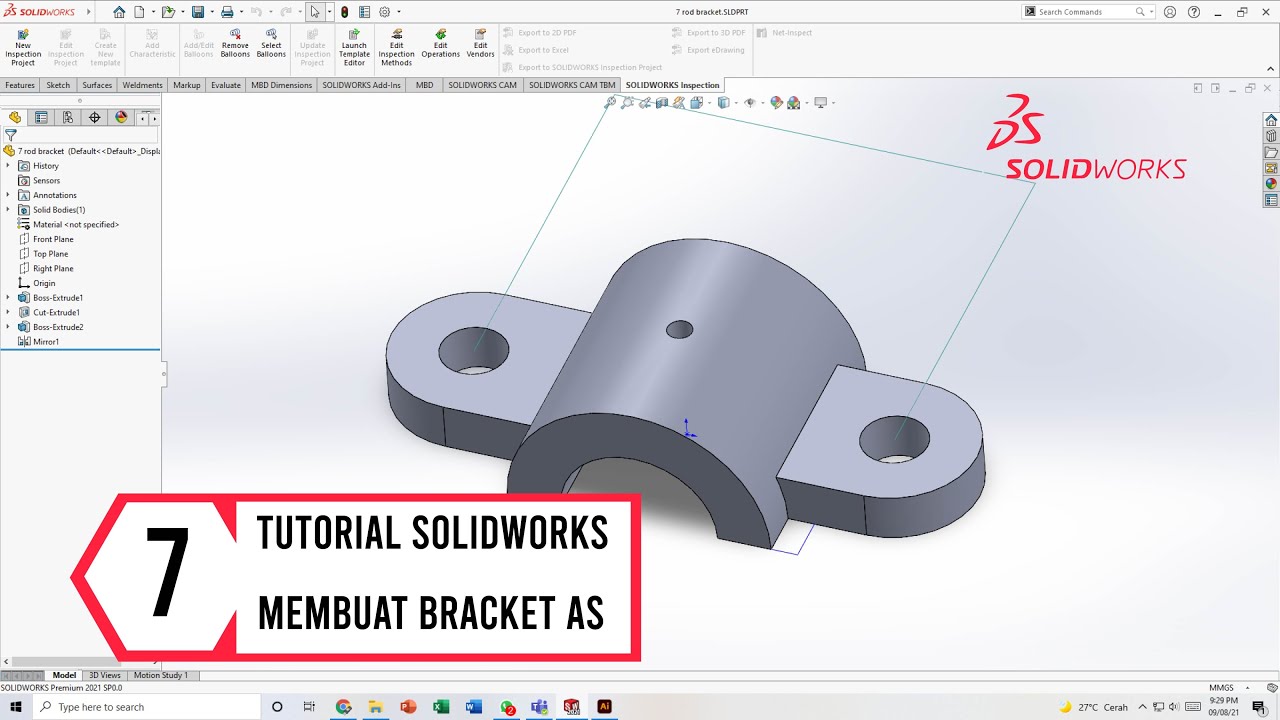Click Help question mark icon
The width and height of the screenshot is (1280, 720).
point(1193,12)
